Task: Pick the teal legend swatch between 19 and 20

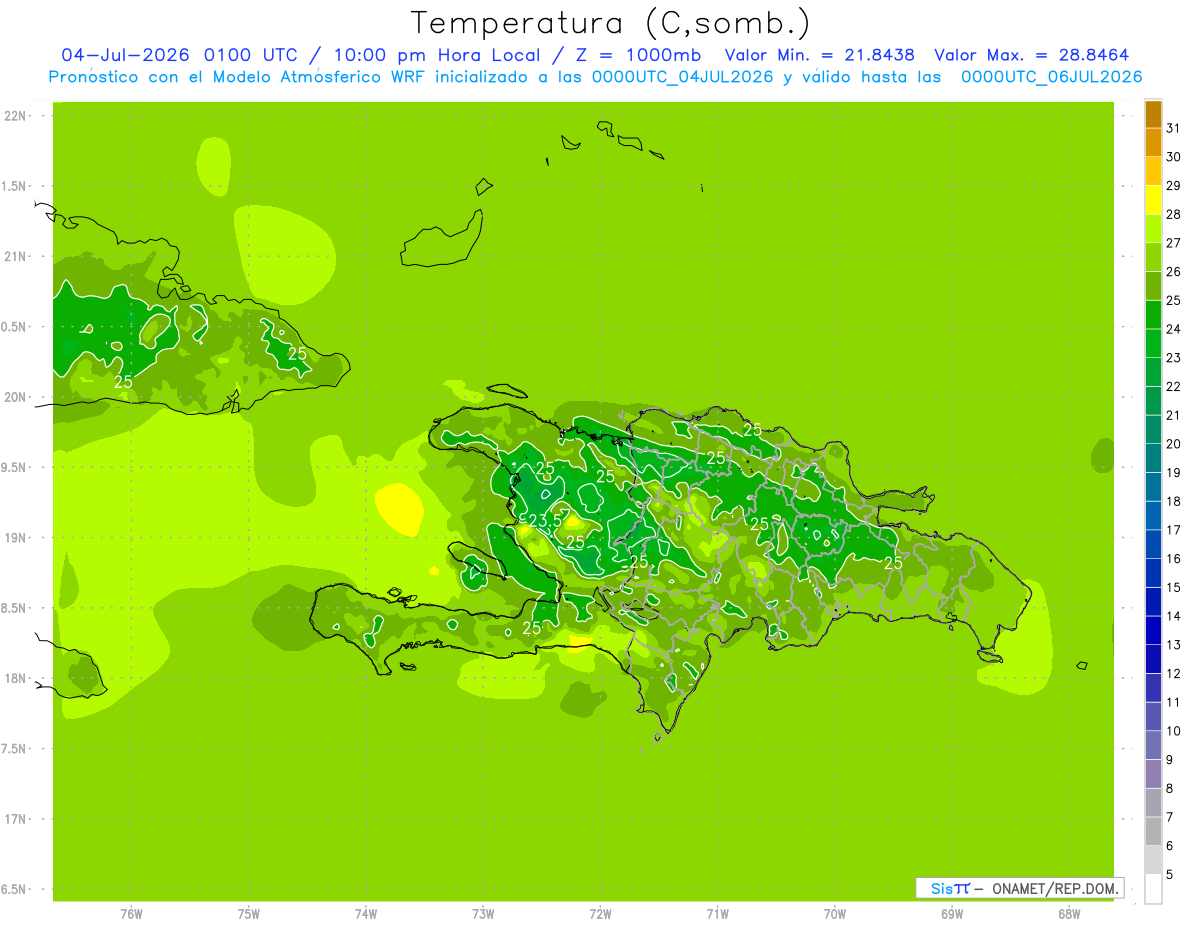Action: 1153,458
